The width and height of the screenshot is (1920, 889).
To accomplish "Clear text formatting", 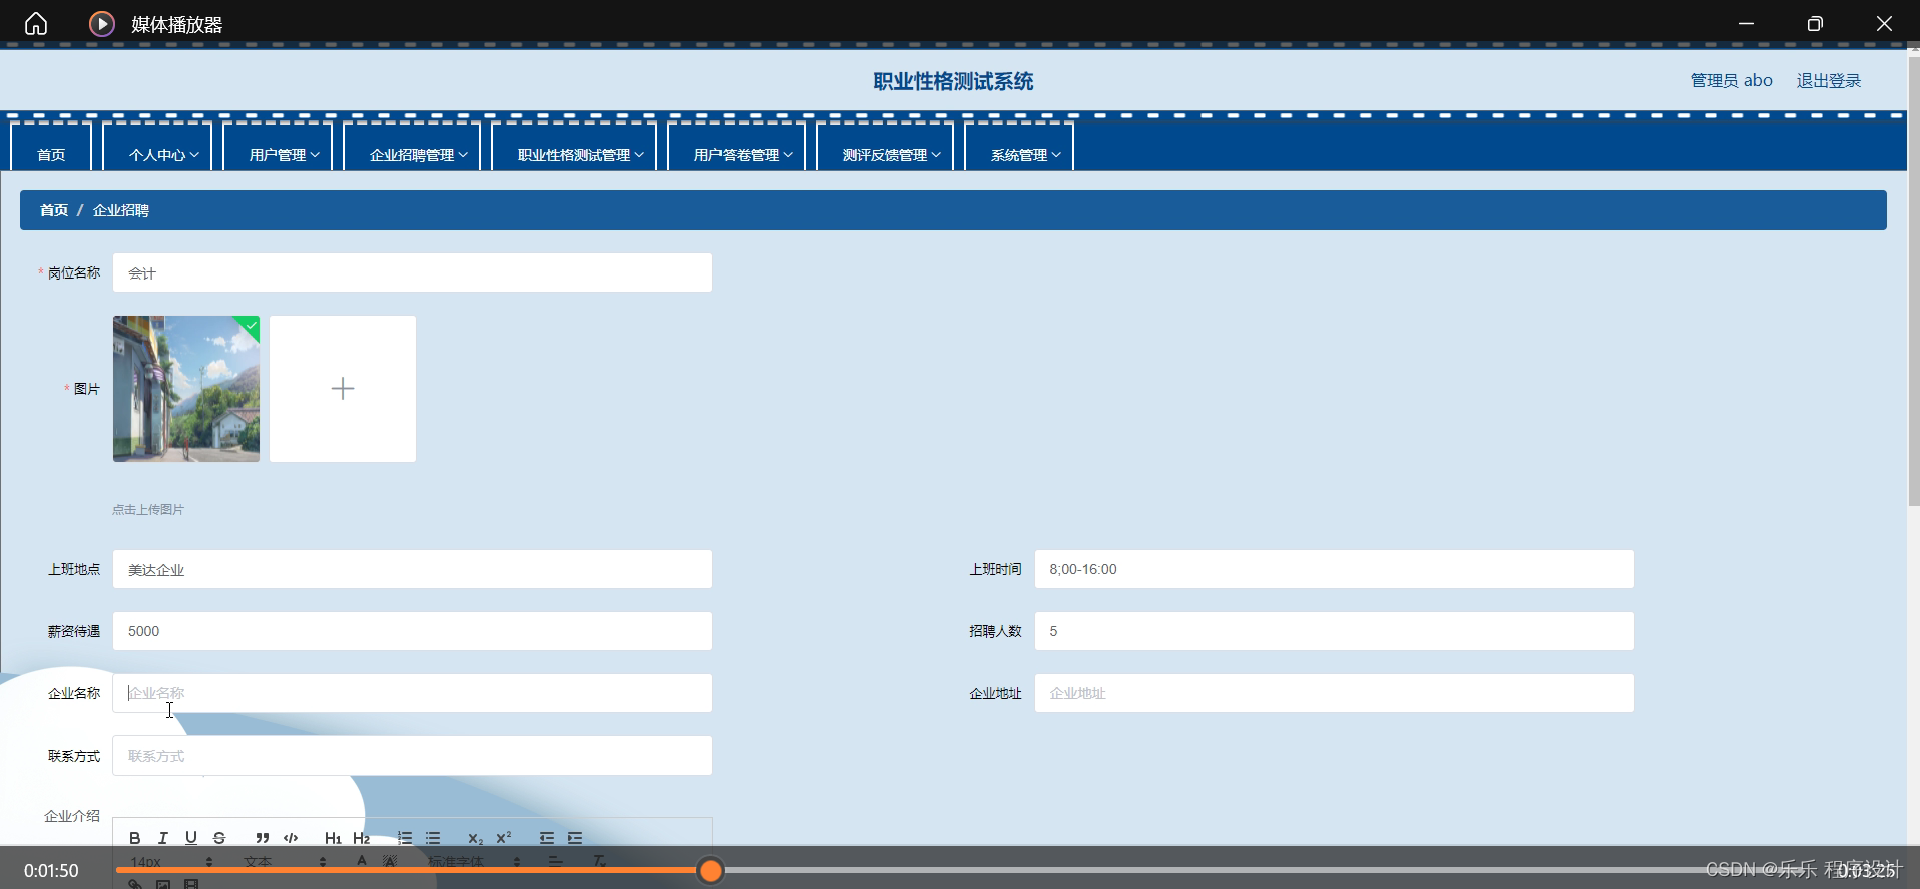I will [599, 861].
